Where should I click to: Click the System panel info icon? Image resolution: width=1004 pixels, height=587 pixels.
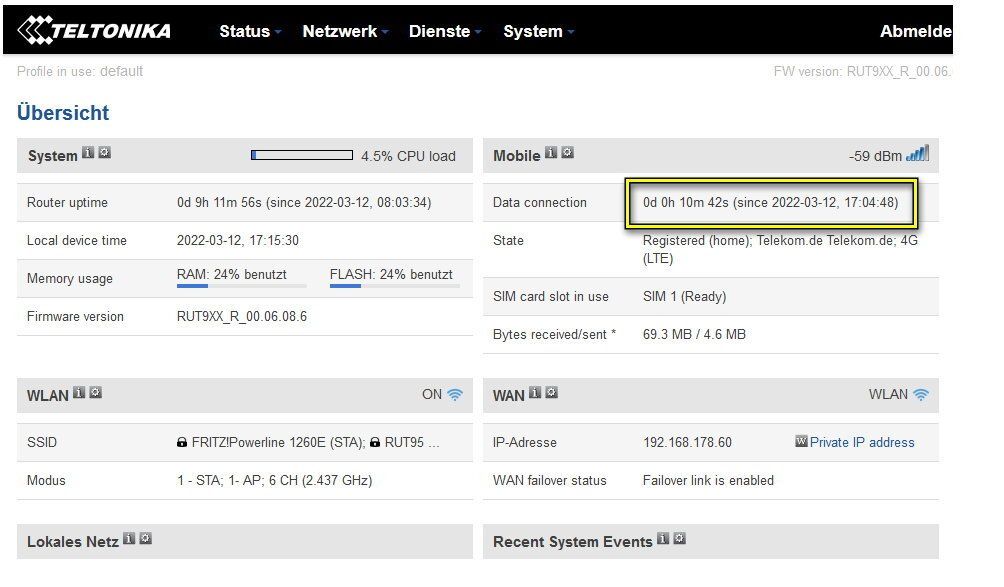88,154
